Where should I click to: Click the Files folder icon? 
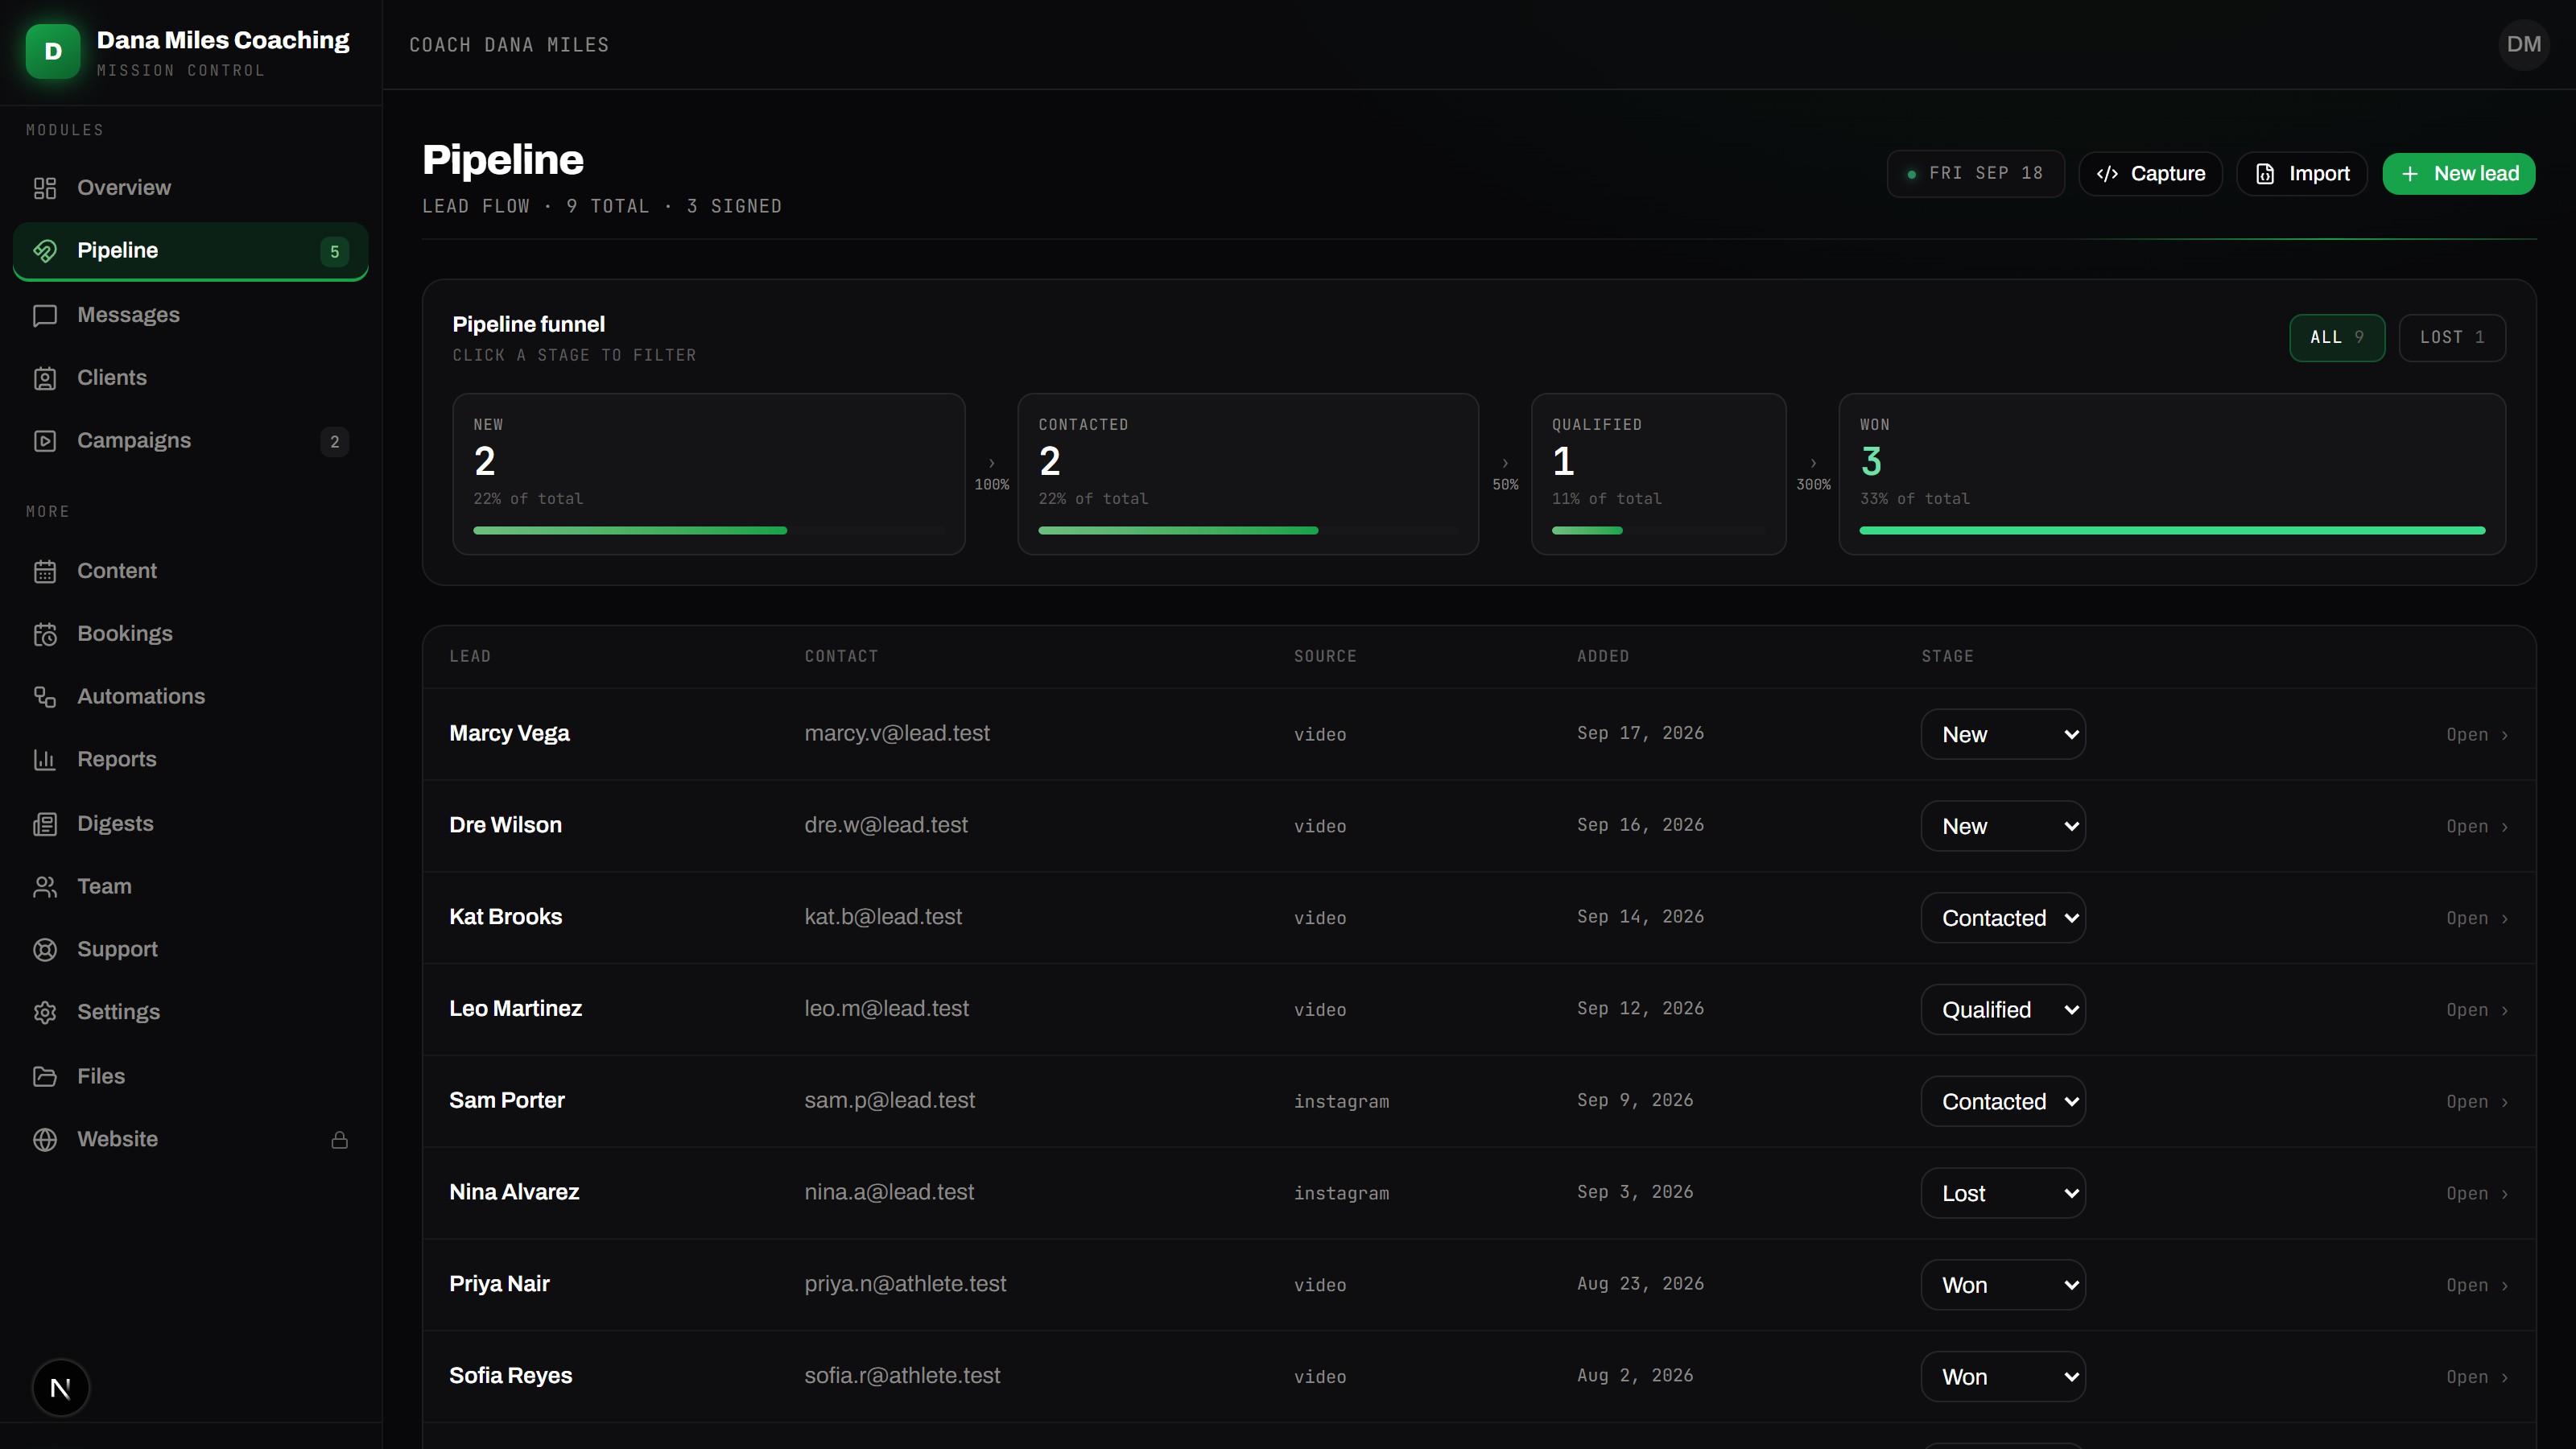[x=45, y=1077]
